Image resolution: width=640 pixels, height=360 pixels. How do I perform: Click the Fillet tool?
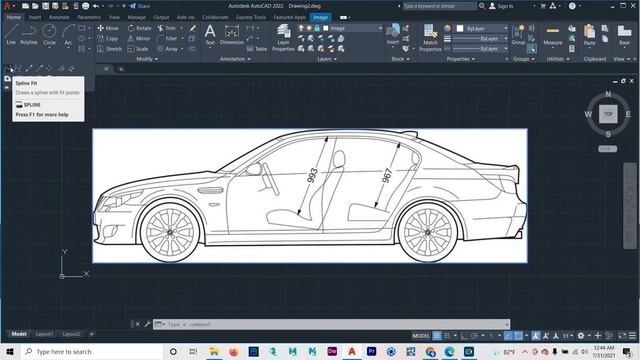(167, 38)
